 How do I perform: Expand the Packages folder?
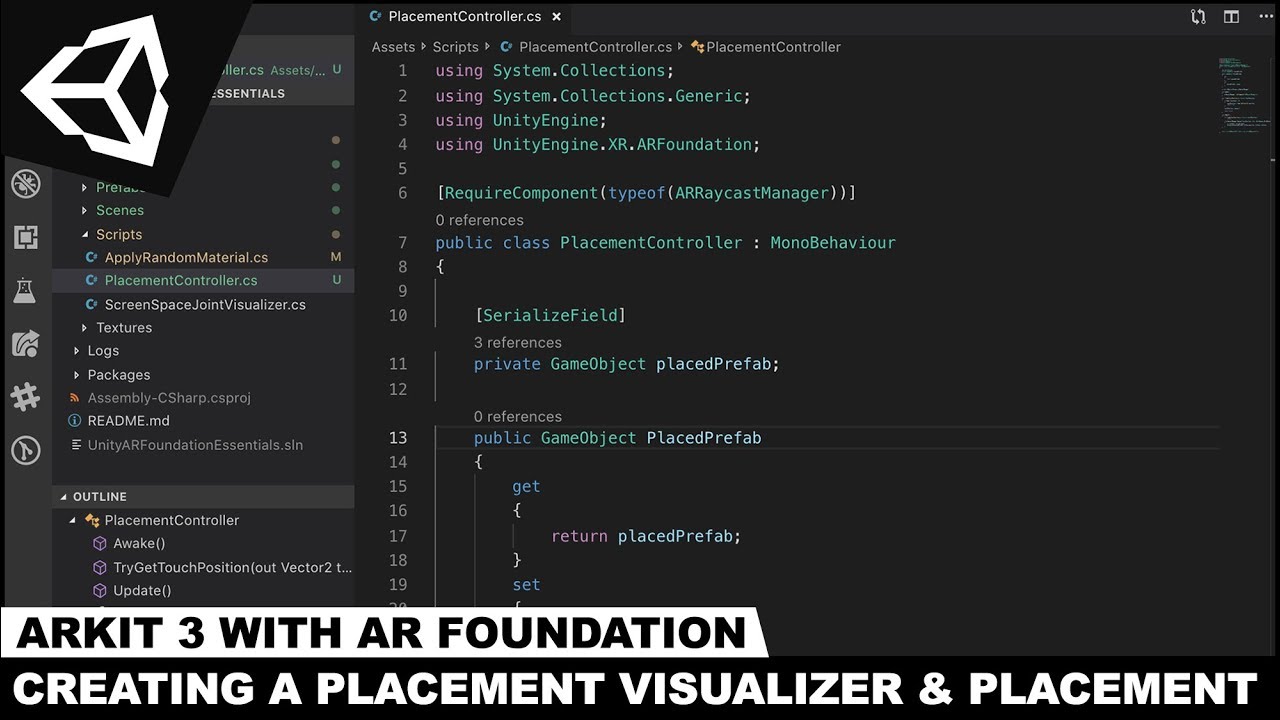(77, 375)
